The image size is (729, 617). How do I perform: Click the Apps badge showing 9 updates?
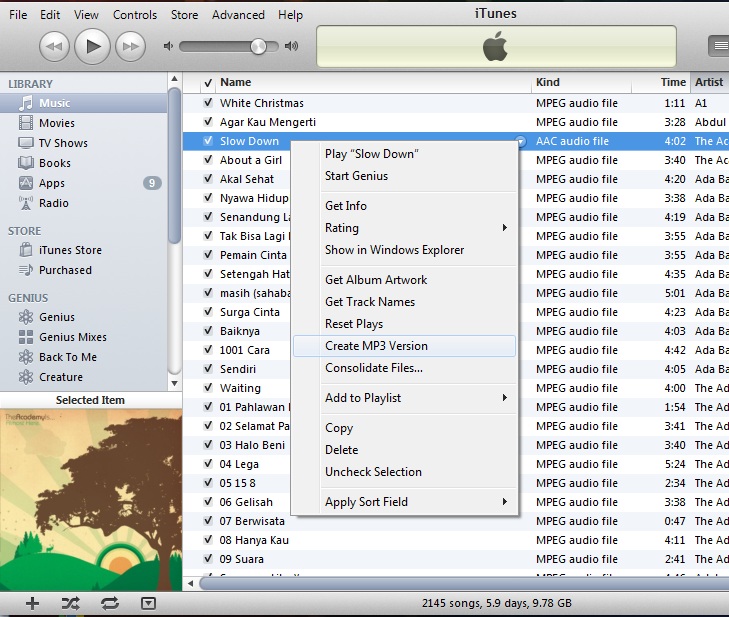pyautogui.click(x=152, y=183)
